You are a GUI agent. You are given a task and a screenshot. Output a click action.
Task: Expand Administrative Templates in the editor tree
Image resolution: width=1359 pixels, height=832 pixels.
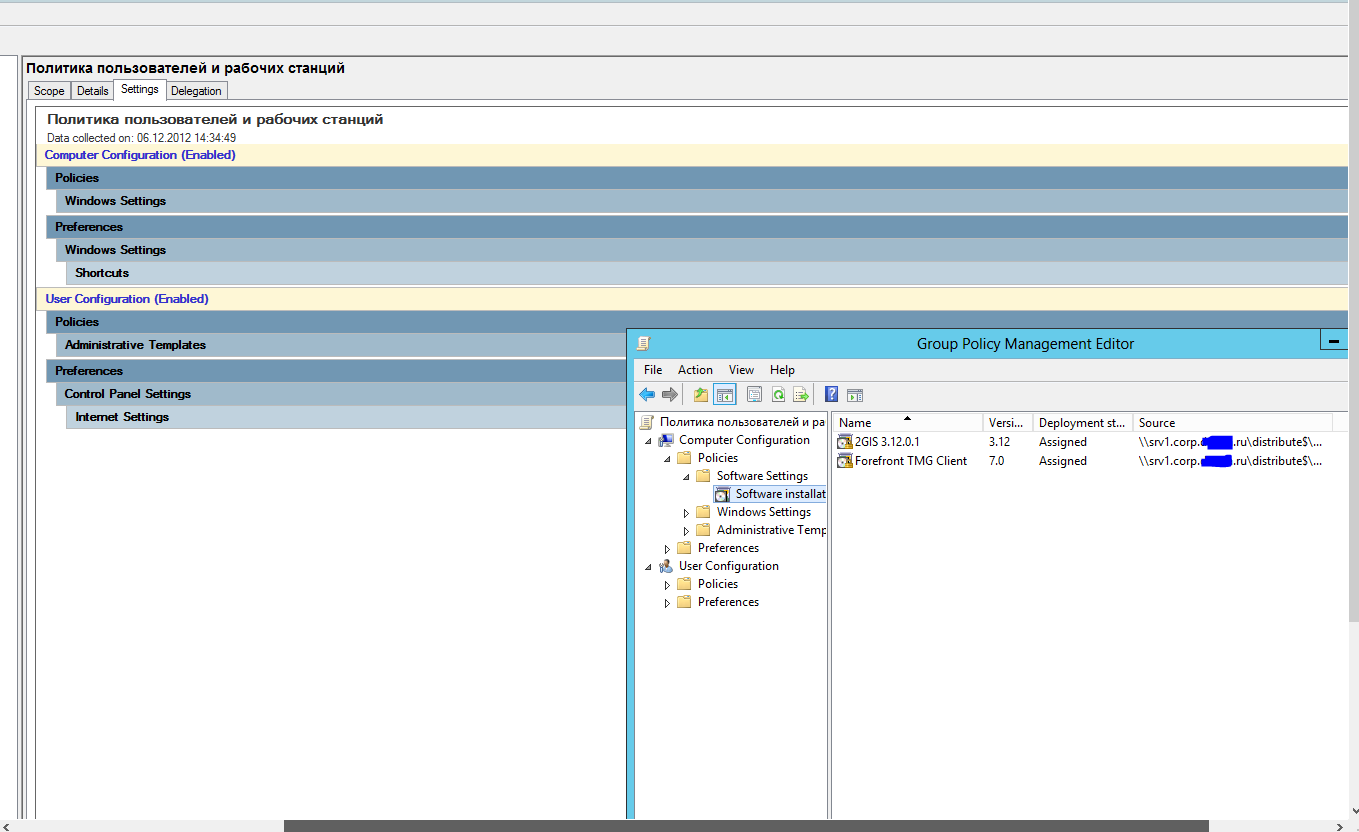point(686,531)
